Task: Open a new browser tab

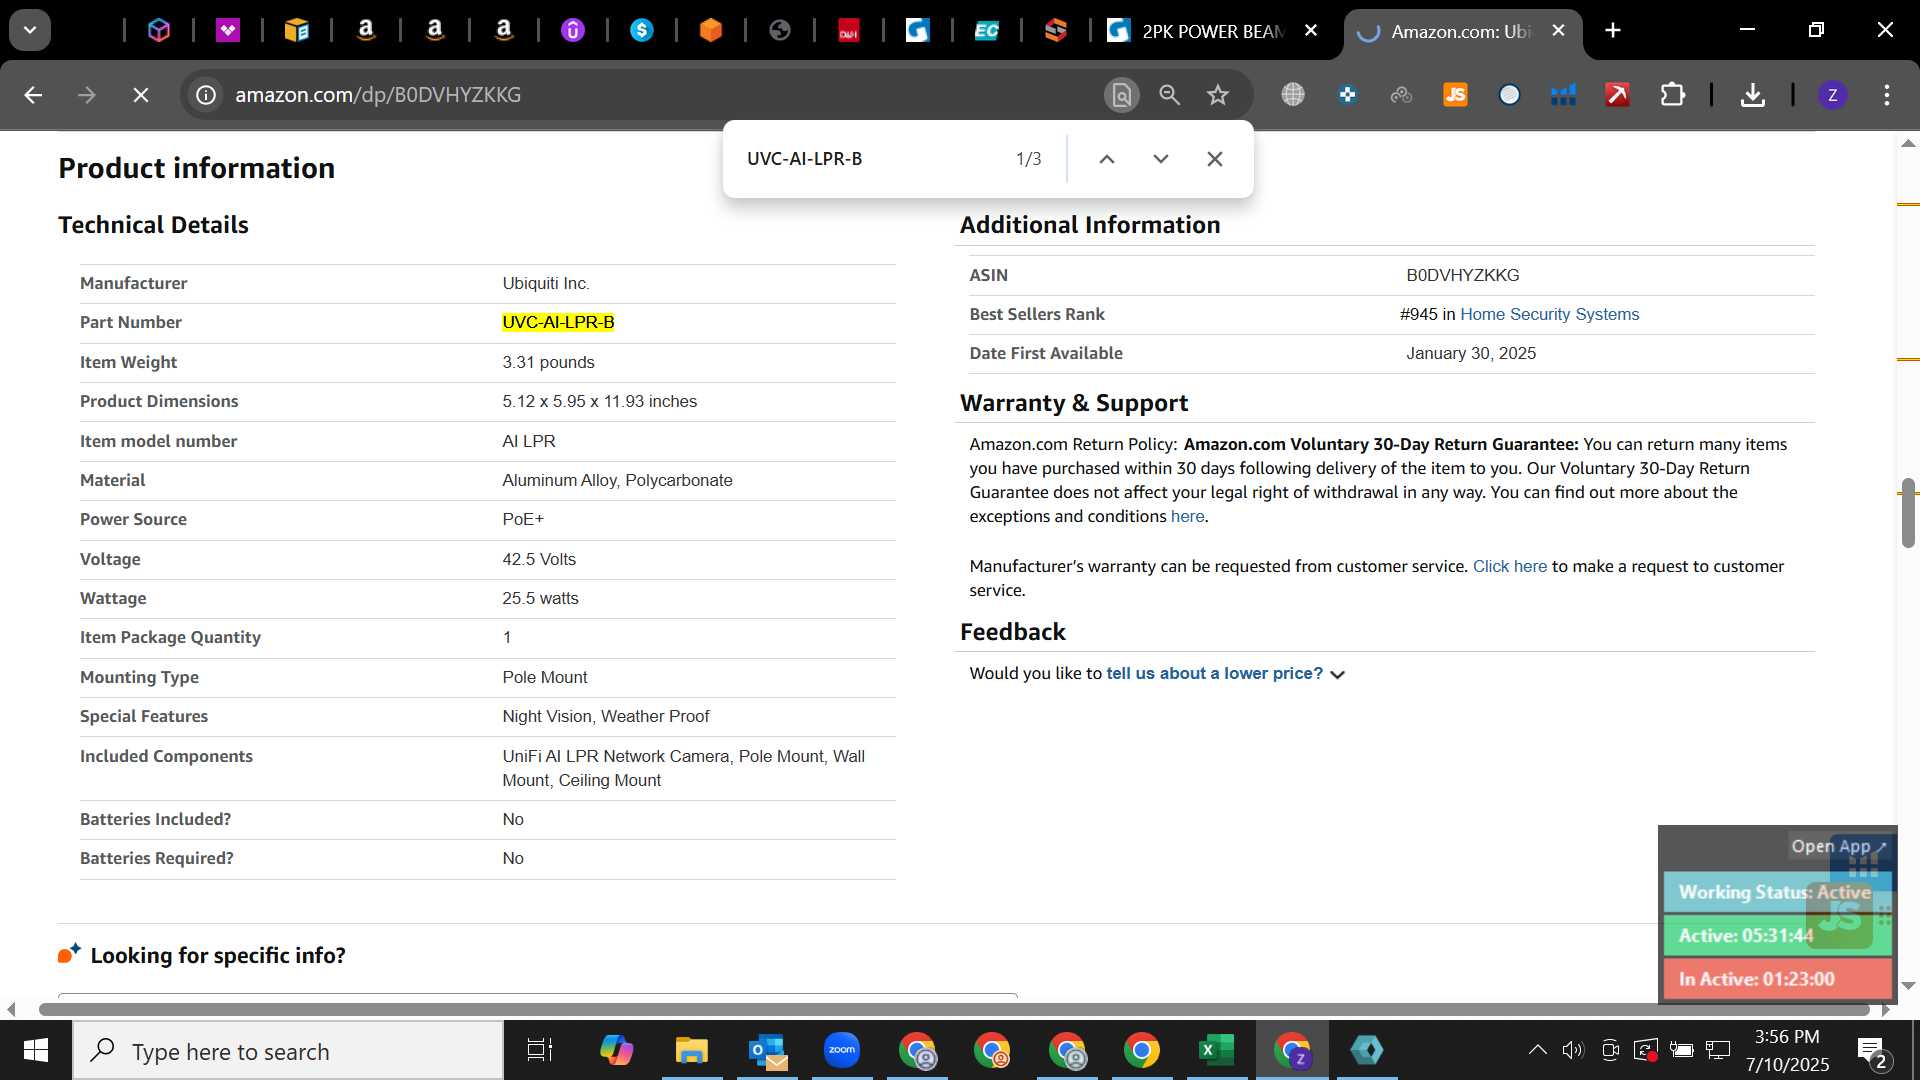Action: 1613,31
